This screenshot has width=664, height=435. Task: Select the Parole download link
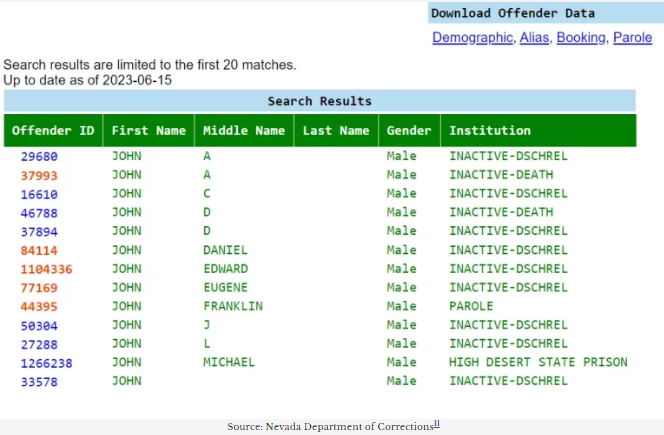coord(632,38)
